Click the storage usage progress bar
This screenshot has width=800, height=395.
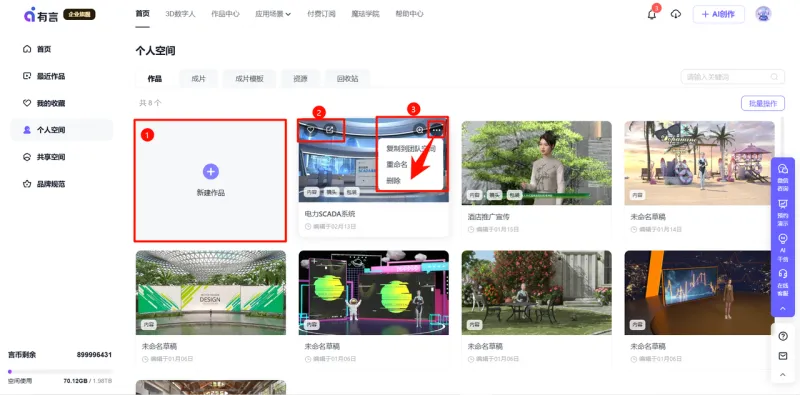pos(60,372)
